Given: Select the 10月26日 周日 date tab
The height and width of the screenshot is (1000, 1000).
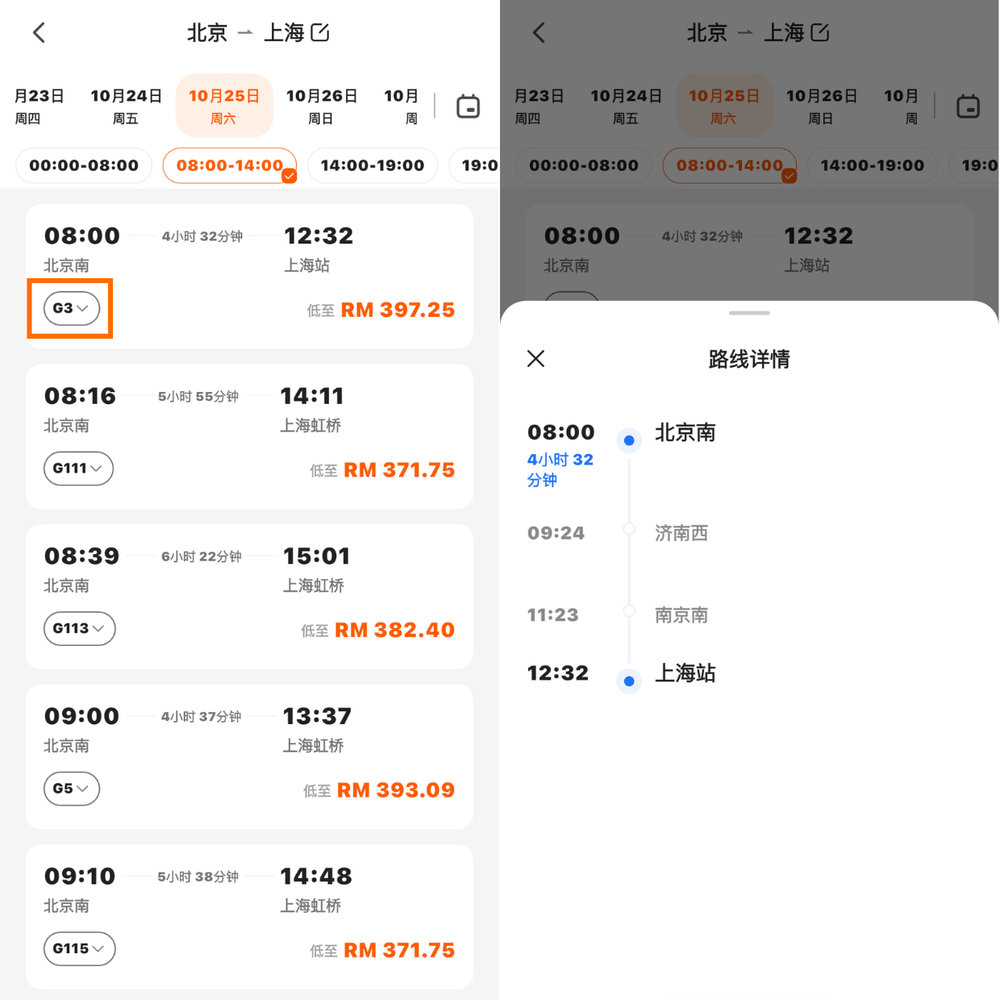Looking at the screenshot, I should (322, 105).
